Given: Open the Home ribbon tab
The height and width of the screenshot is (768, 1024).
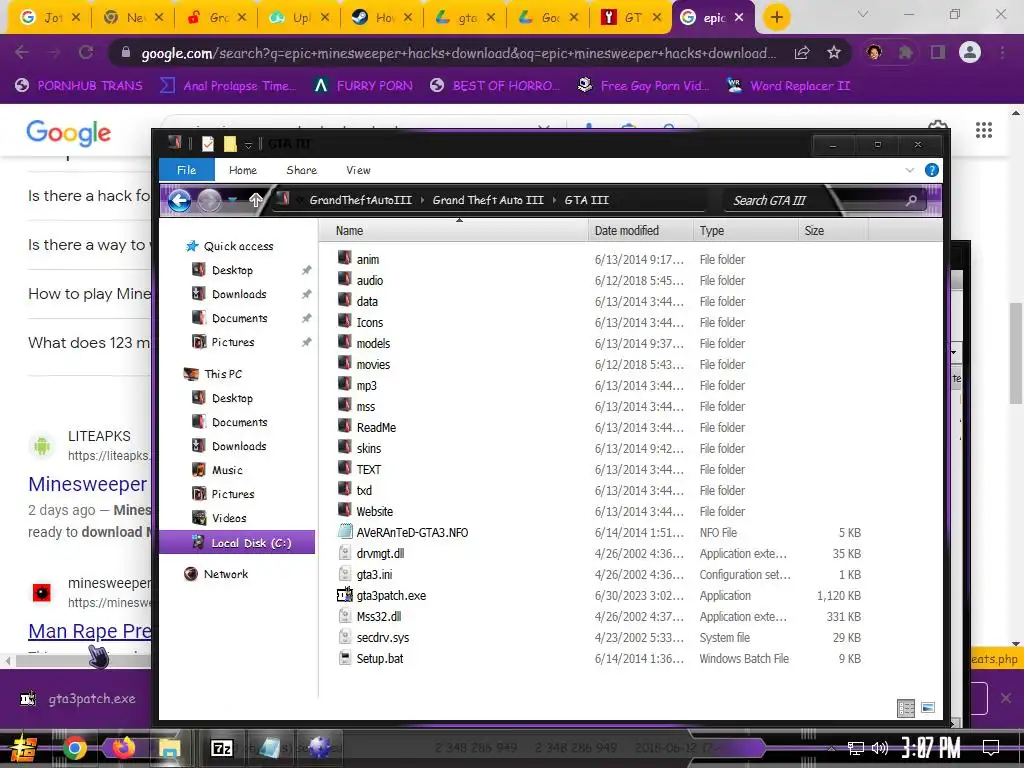Looking at the screenshot, I should click(243, 170).
